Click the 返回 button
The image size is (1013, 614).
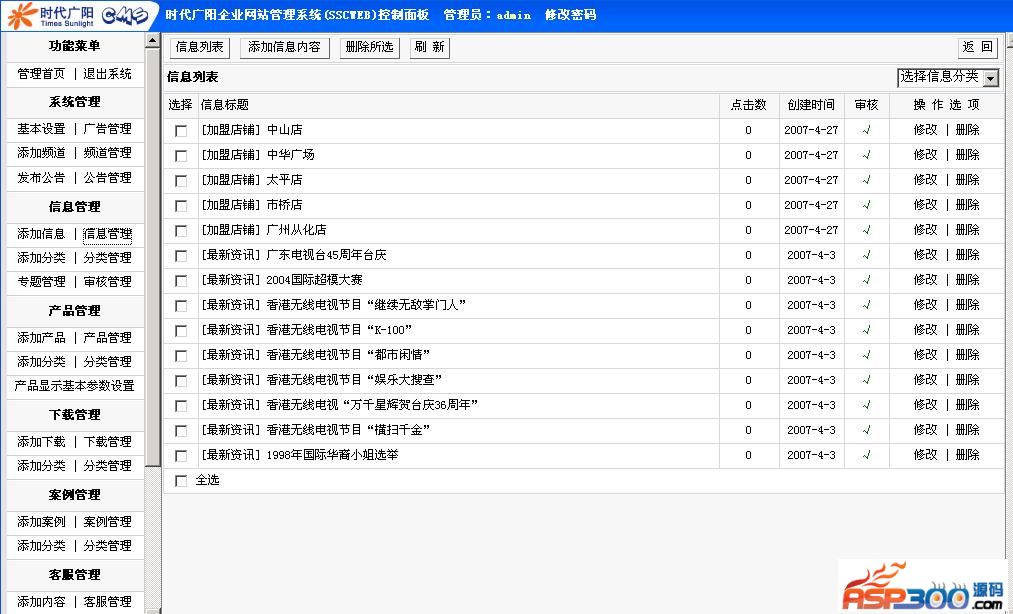[977, 47]
